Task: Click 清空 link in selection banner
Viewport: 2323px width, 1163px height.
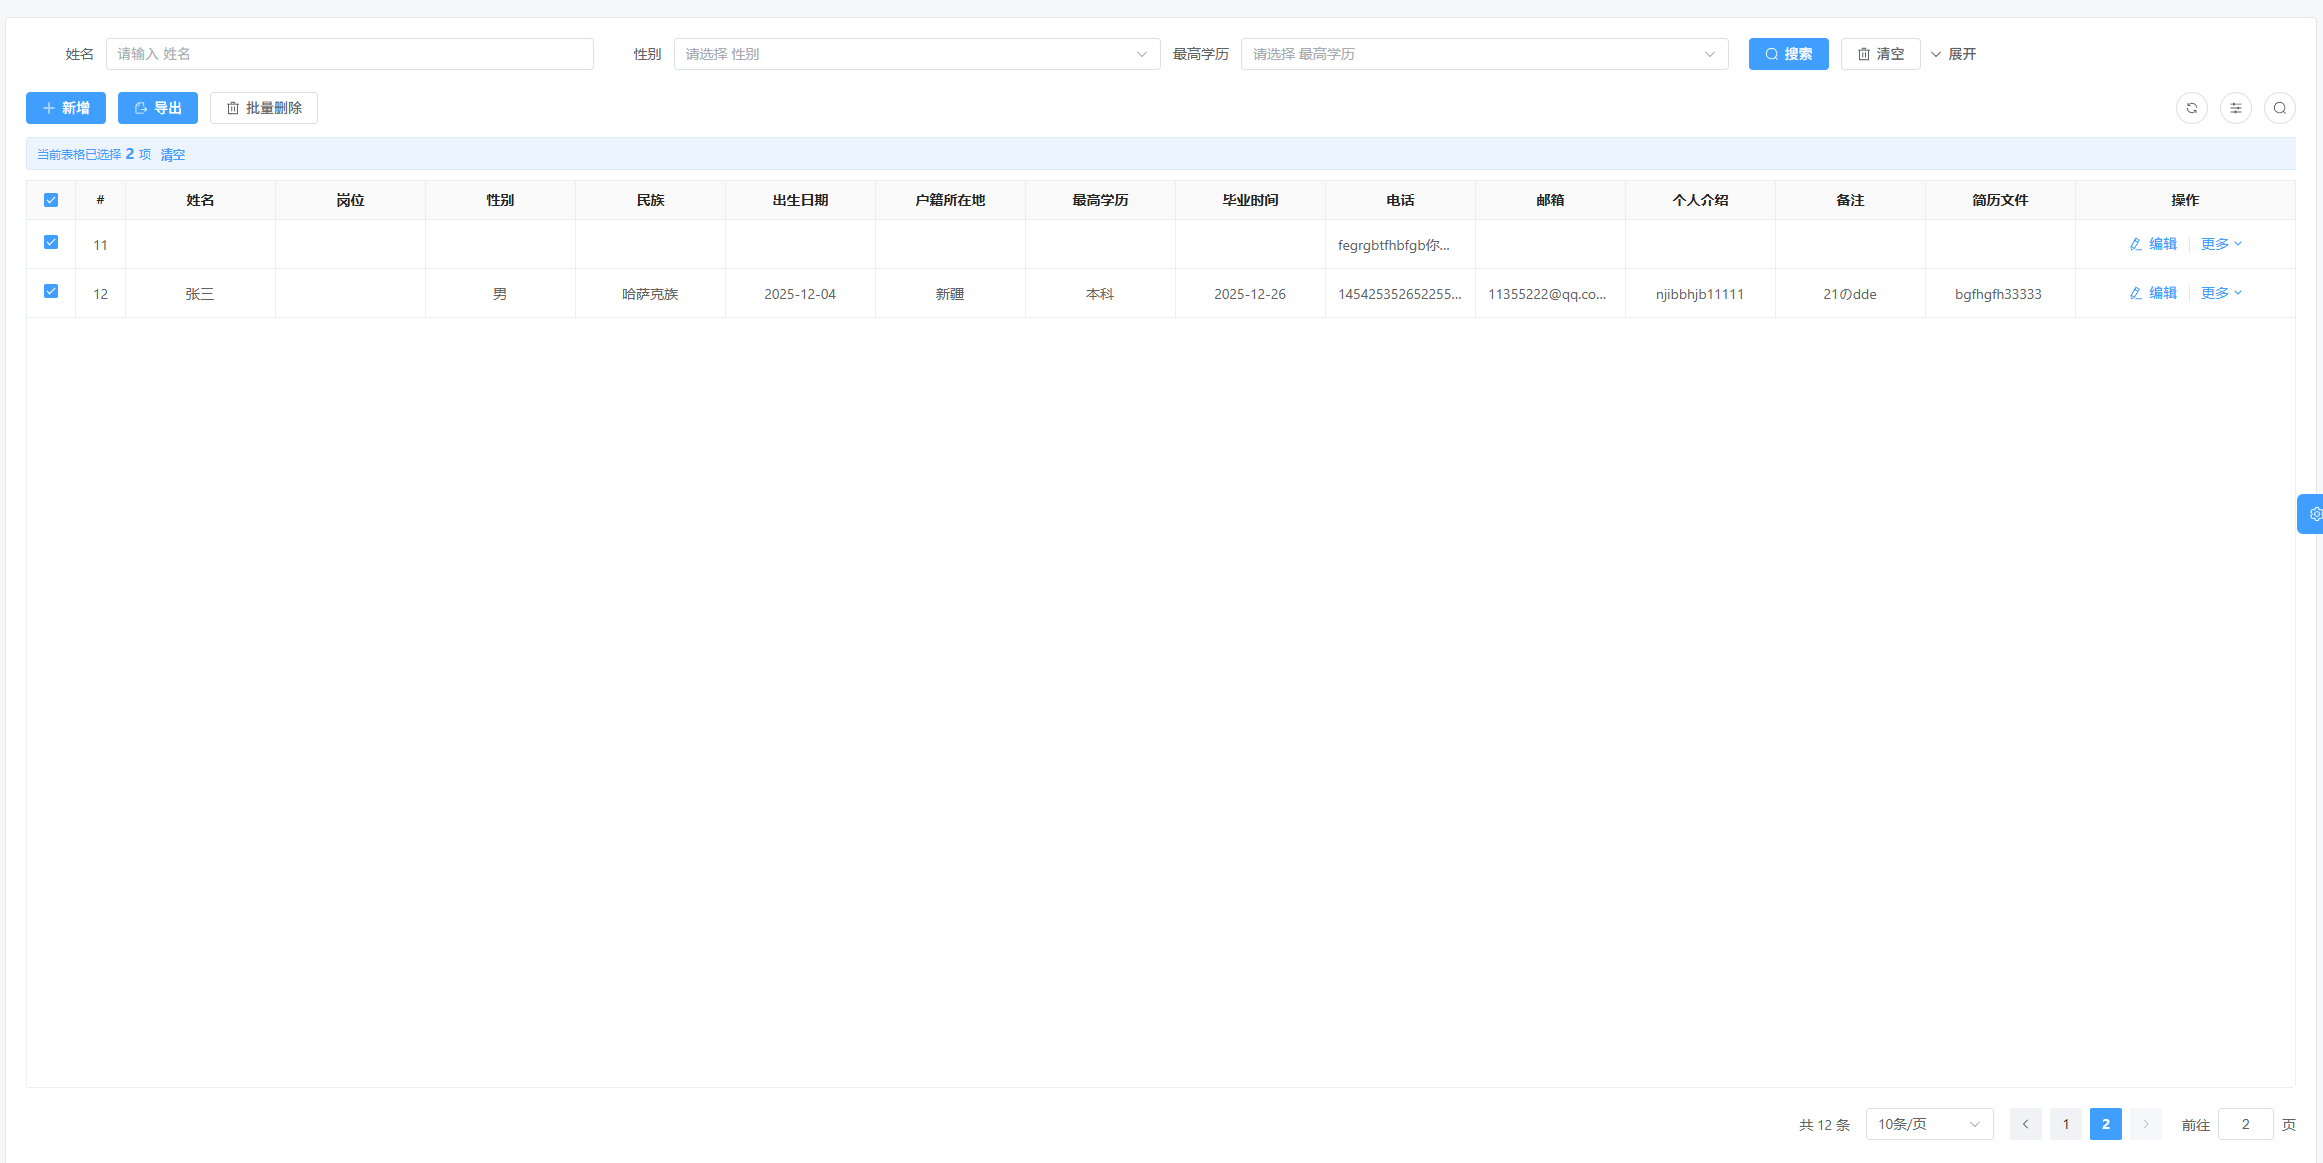Action: click(x=173, y=154)
